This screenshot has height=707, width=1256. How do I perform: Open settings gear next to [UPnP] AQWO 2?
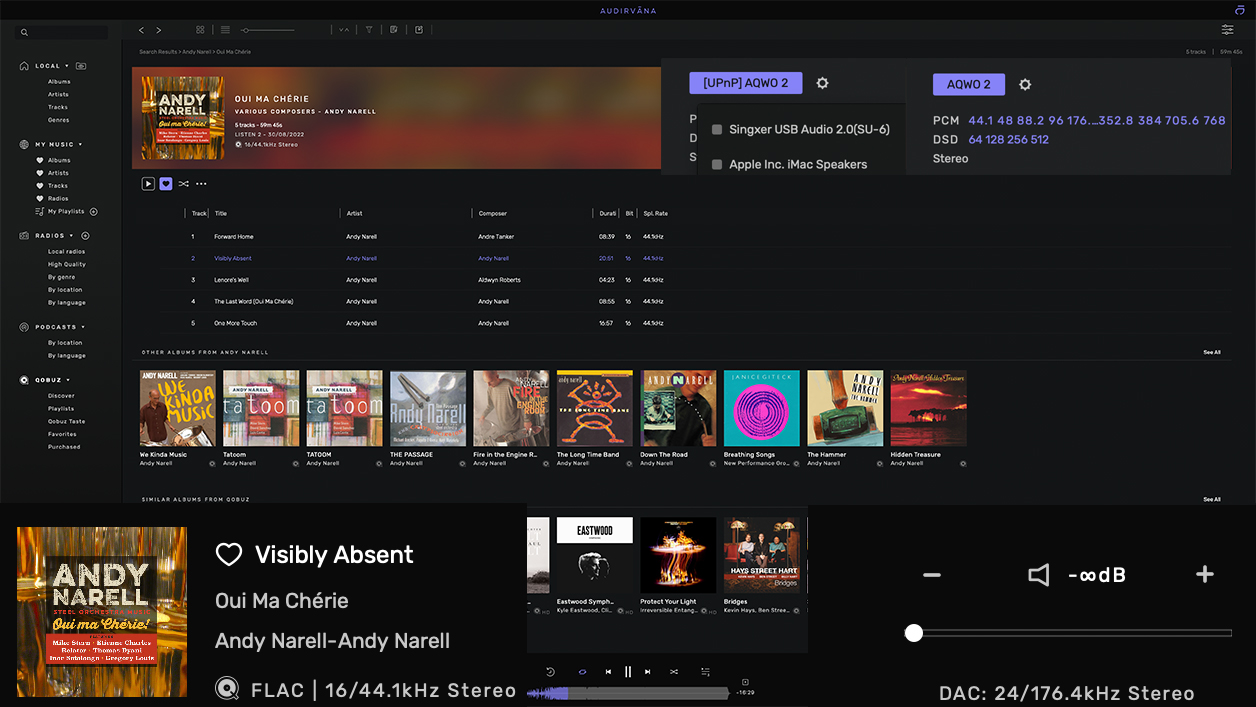[822, 84]
